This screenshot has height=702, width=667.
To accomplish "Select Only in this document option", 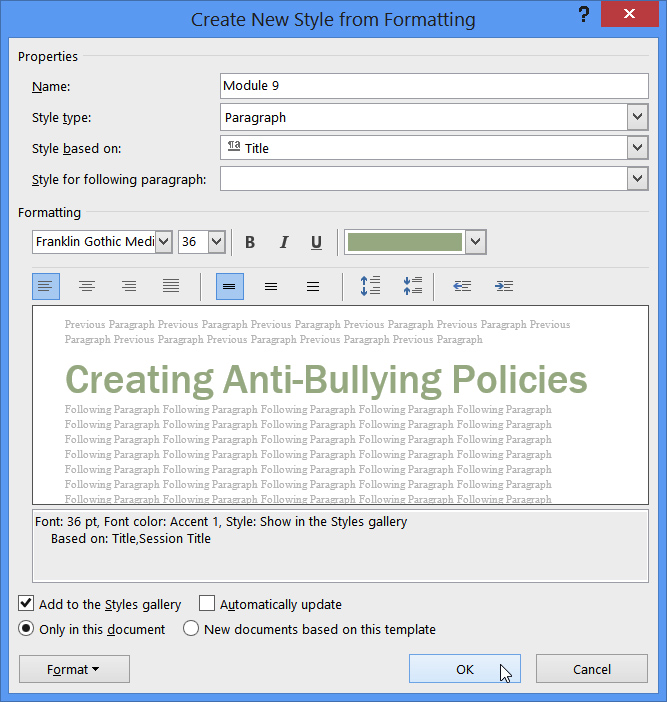I will pos(26,629).
